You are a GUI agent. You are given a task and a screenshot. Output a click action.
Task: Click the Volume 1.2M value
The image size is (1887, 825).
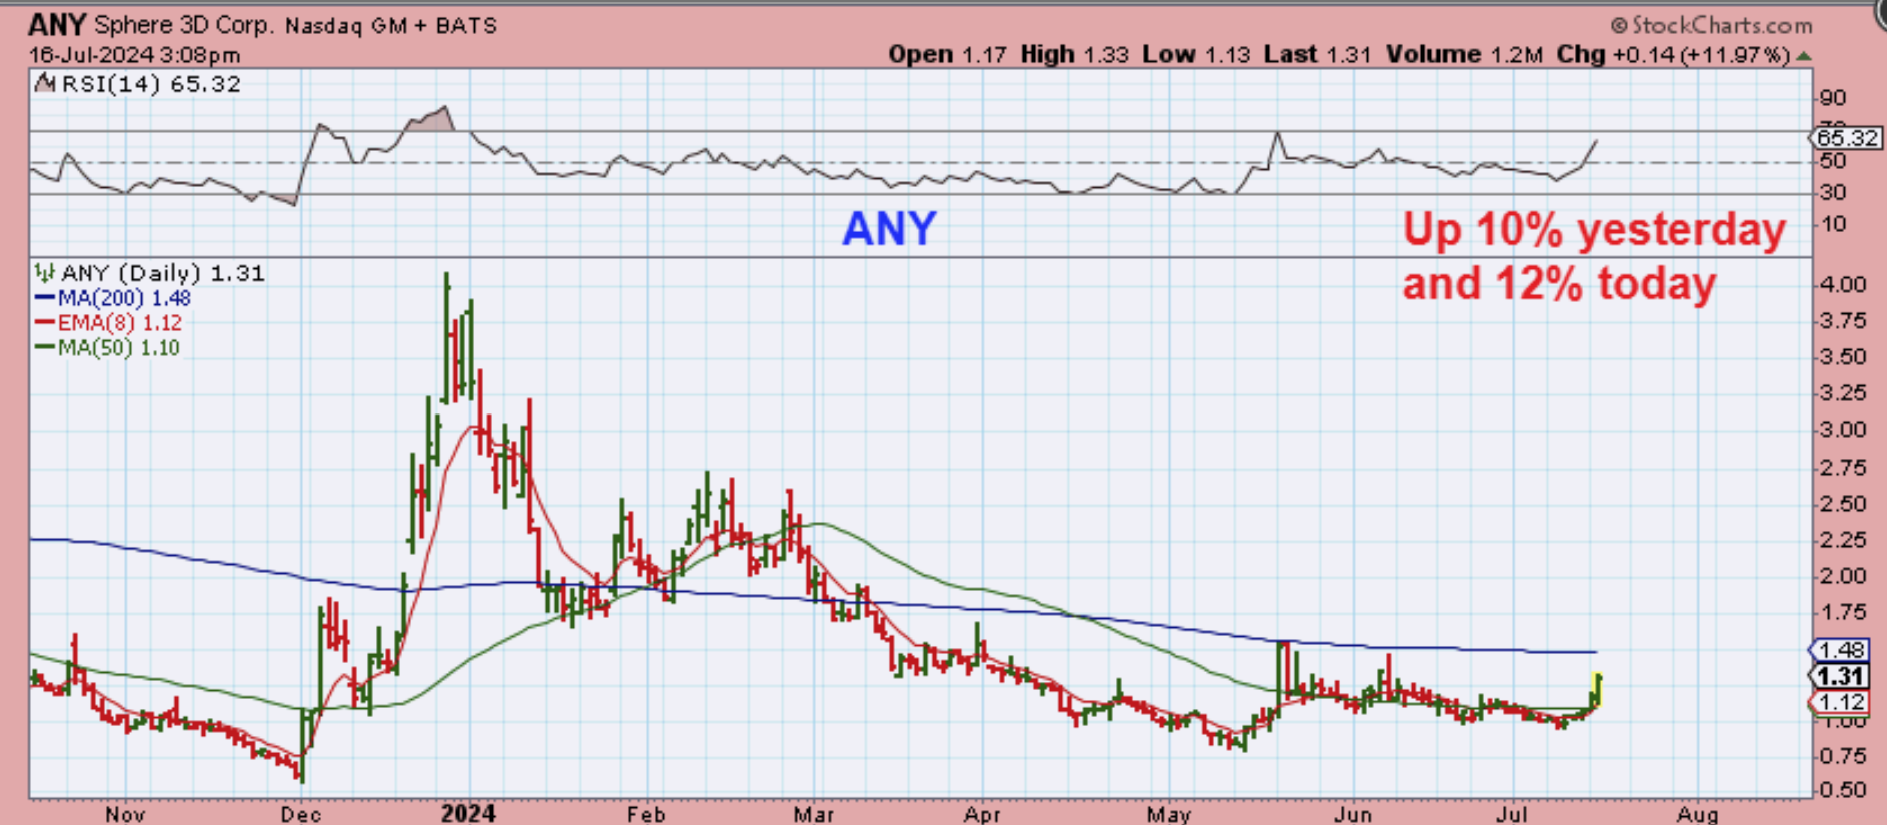click(1464, 55)
